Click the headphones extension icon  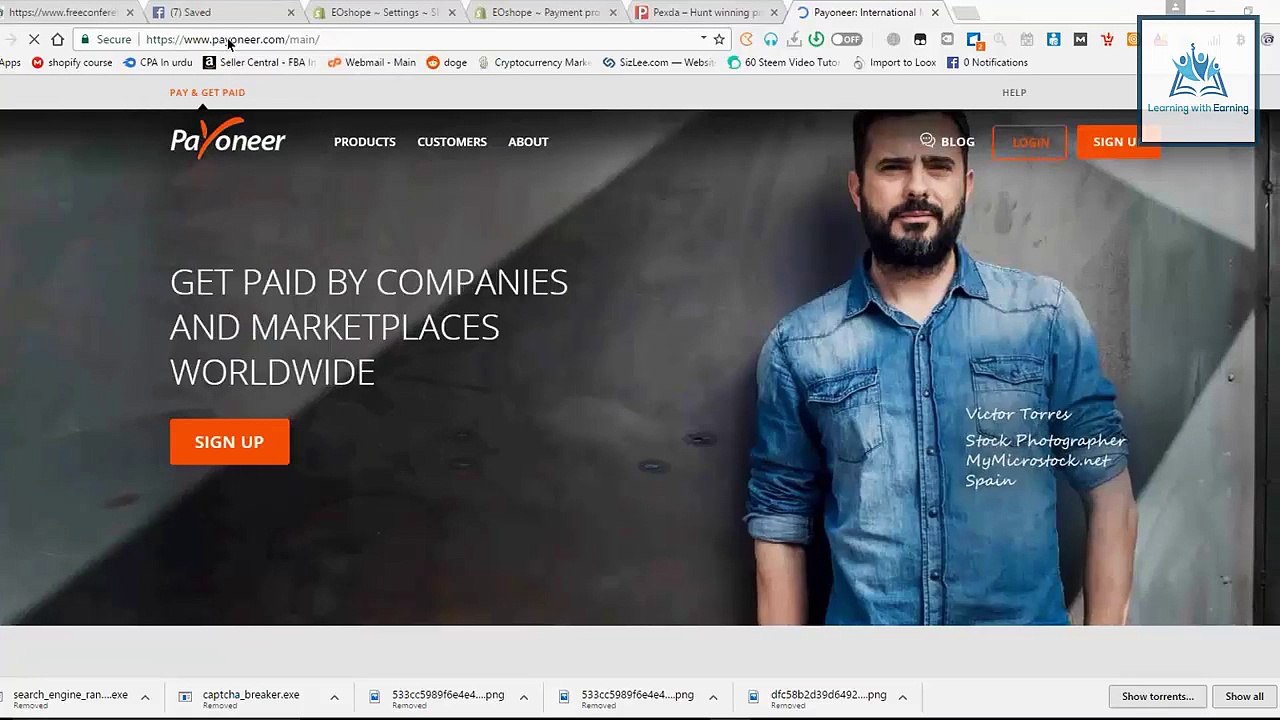771,39
